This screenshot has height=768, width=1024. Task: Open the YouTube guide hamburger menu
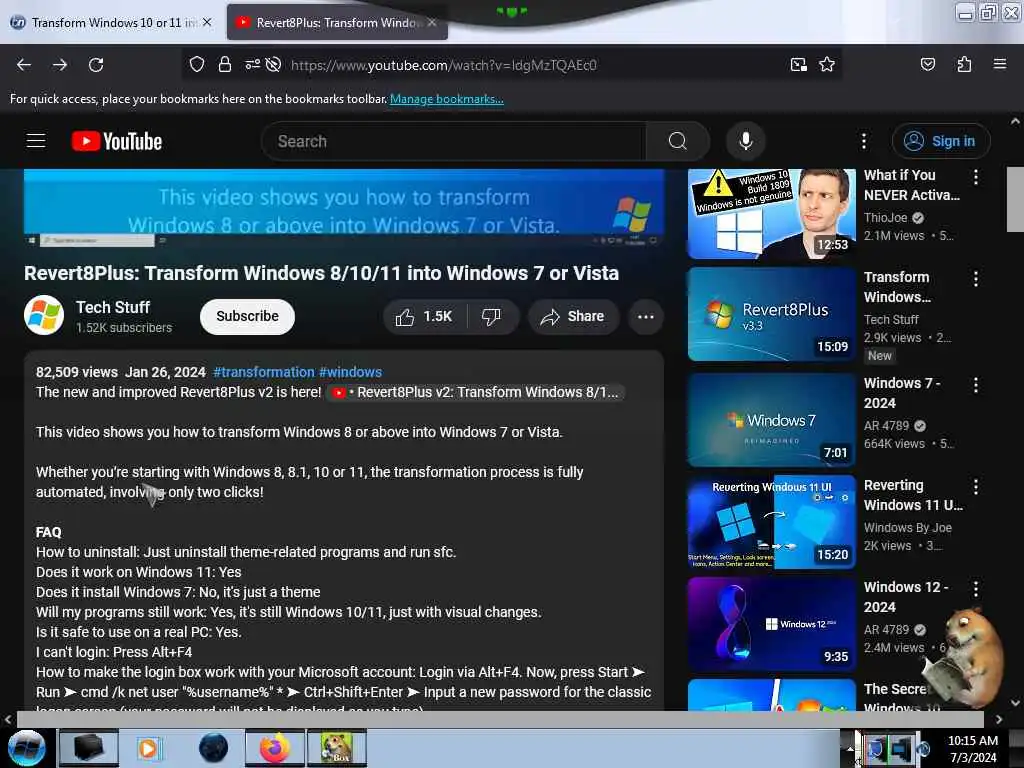tap(36, 140)
